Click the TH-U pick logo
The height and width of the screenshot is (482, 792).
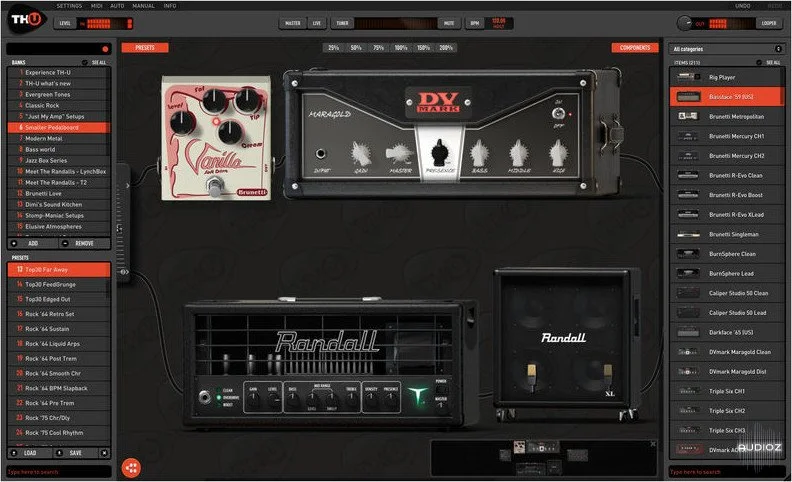[27, 20]
